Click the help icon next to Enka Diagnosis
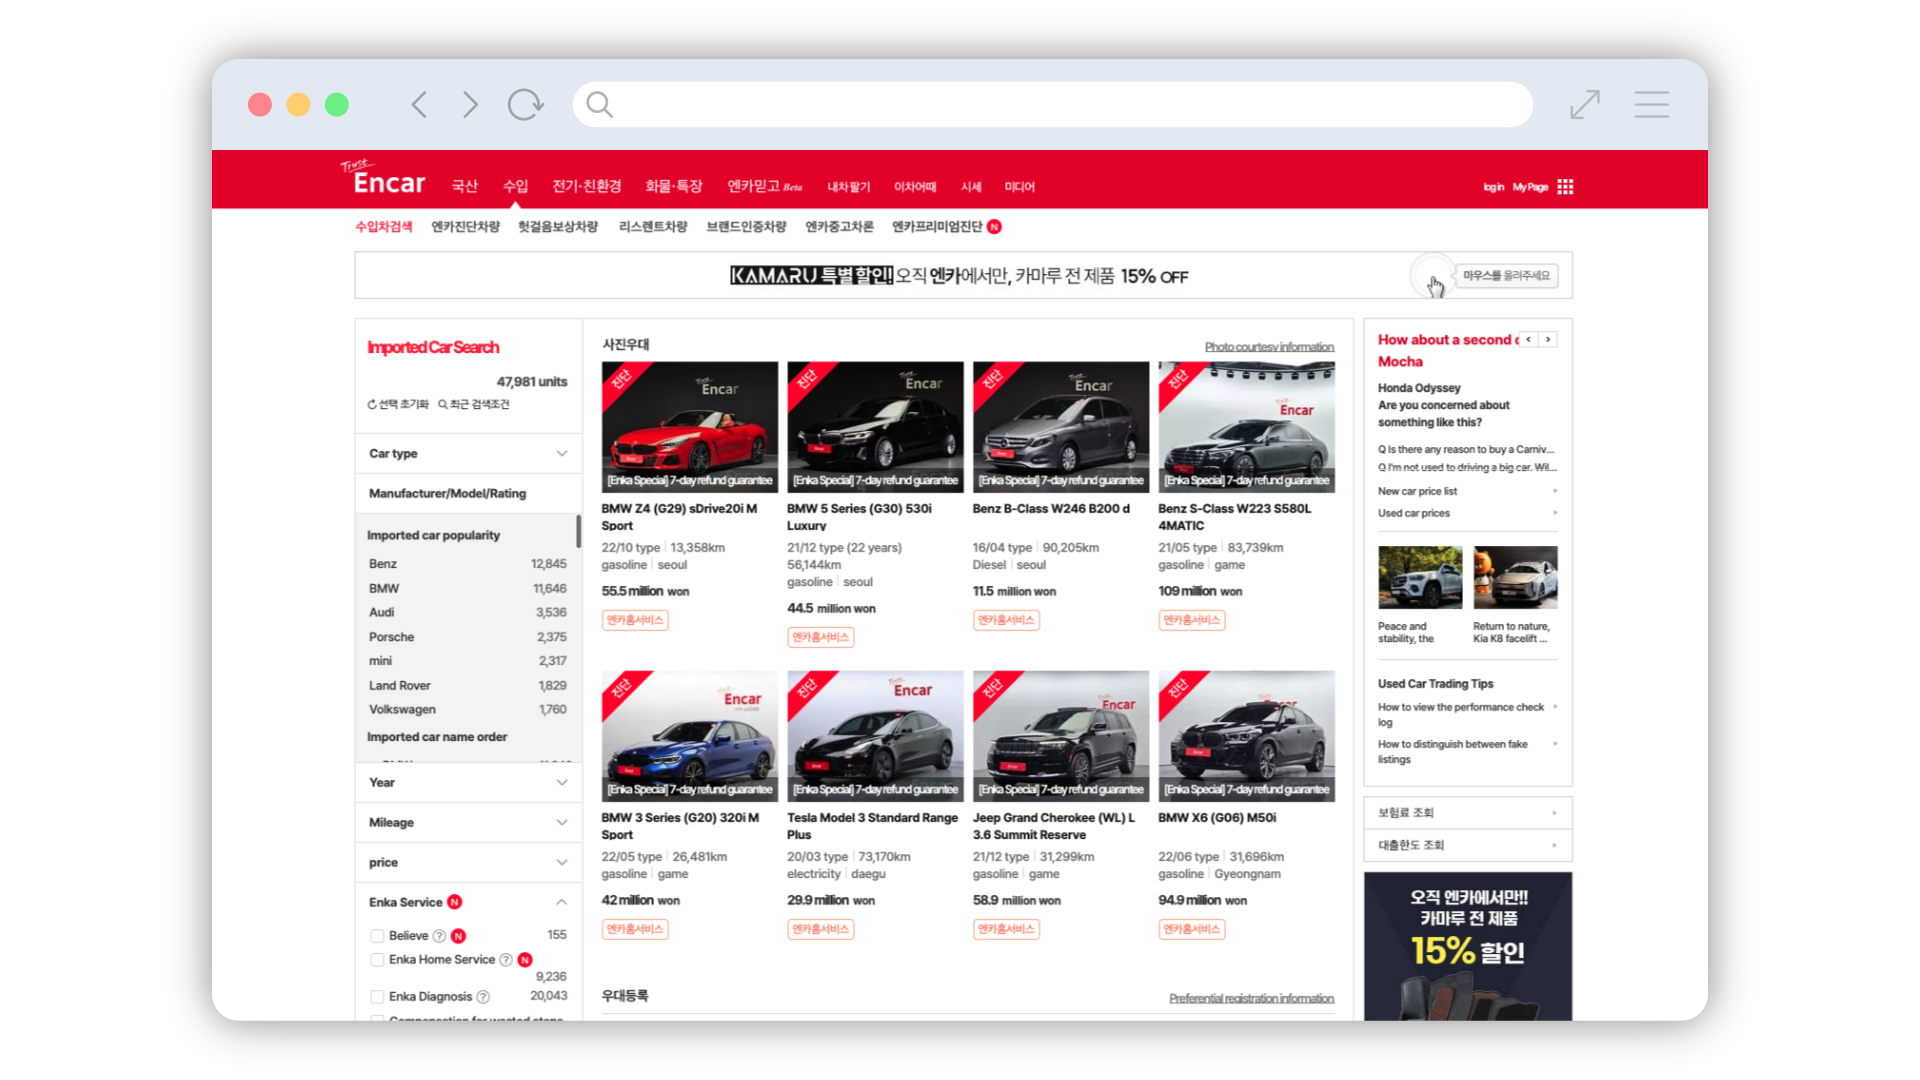Image resolution: width=1920 pixels, height=1080 pixels. (483, 997)
